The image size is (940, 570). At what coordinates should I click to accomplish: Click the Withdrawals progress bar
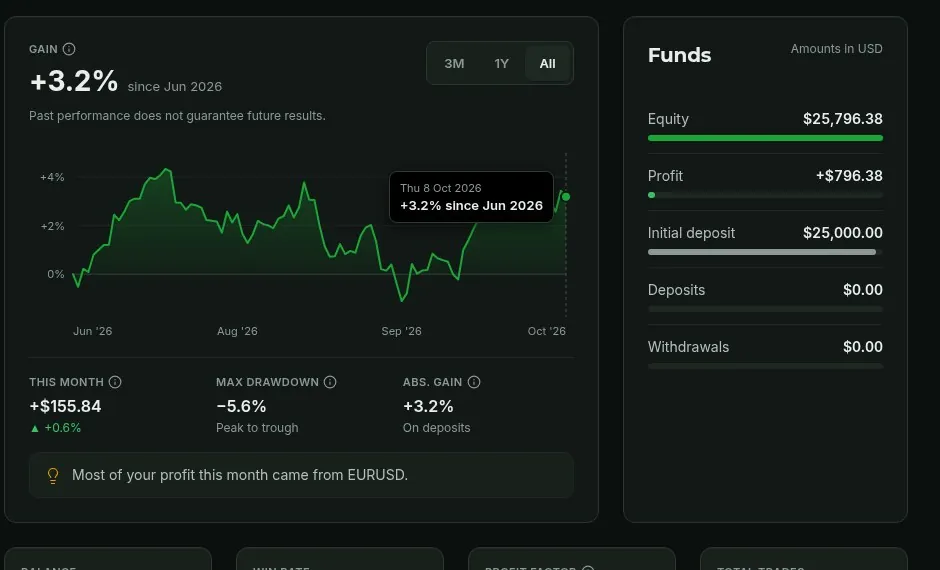tap(765, 366)
